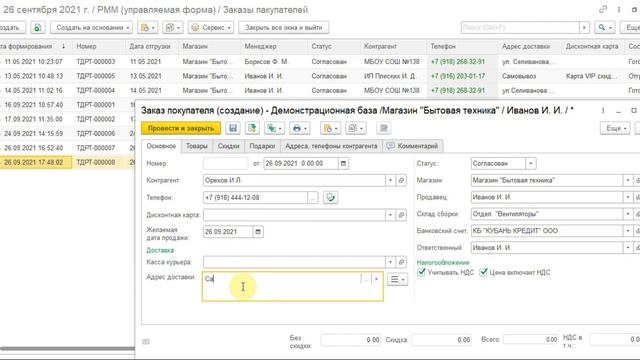The height and width of the screenshot is (360, 640).
Task: Sort by the Менеджер column header
Action: click(274, 47)
